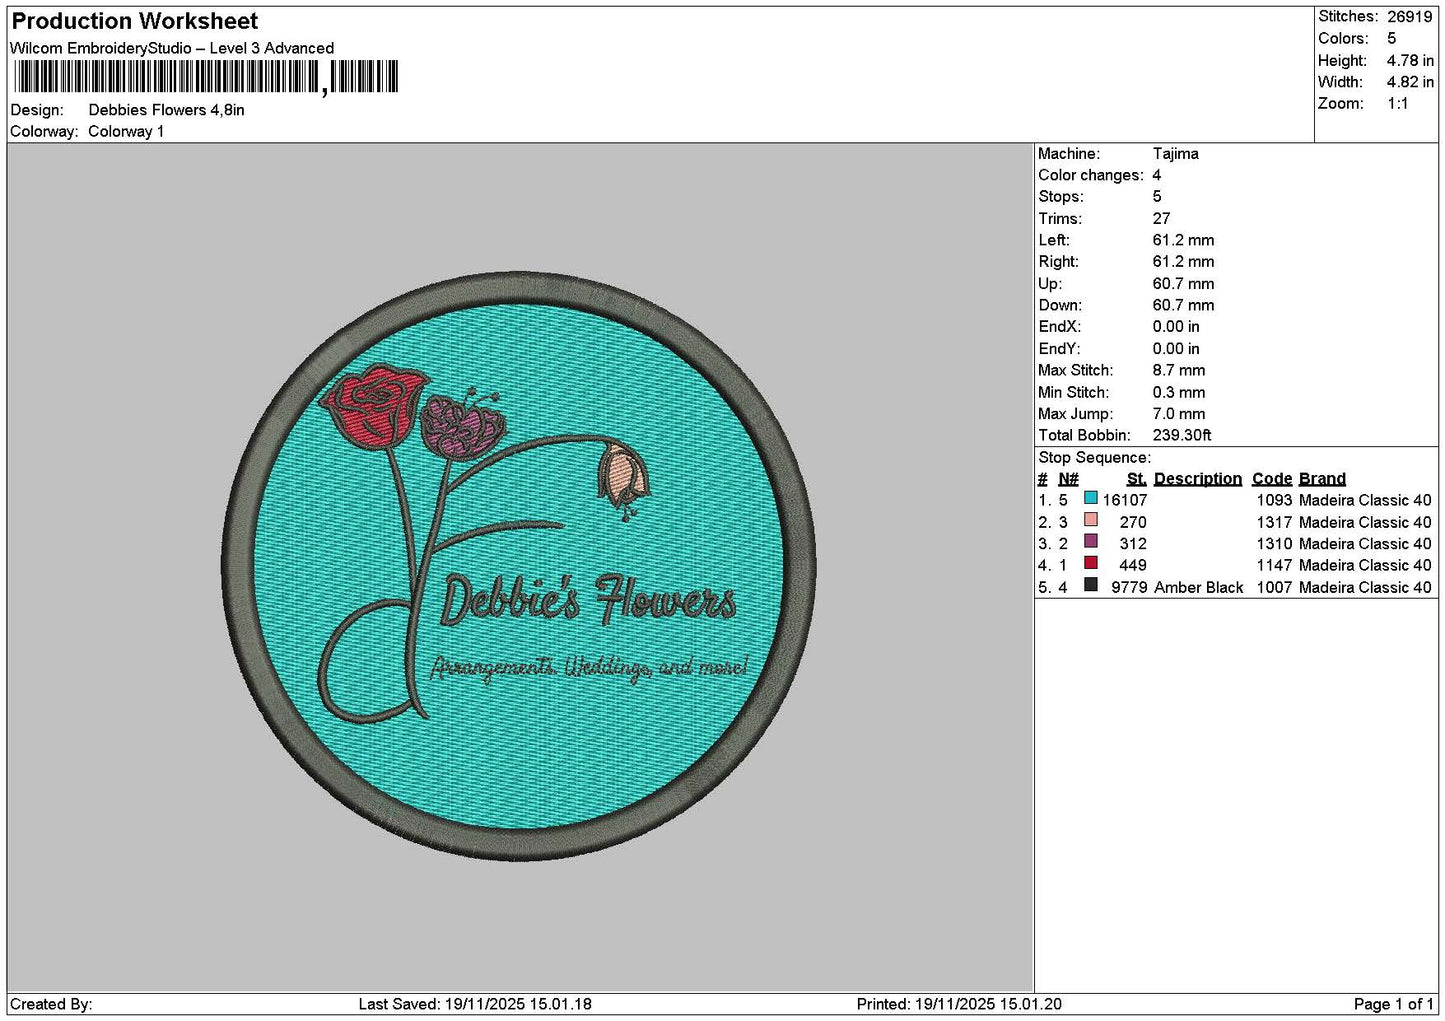Click the EndX value '0.00 in'
Viewport: 1445px width, 1021px height.
1176,327
